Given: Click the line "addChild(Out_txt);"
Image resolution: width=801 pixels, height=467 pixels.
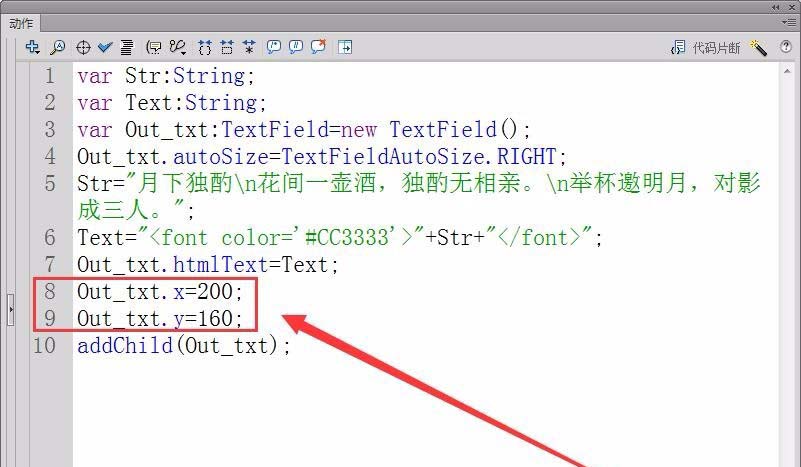Looking at the screenshot, I should (184, 346).
